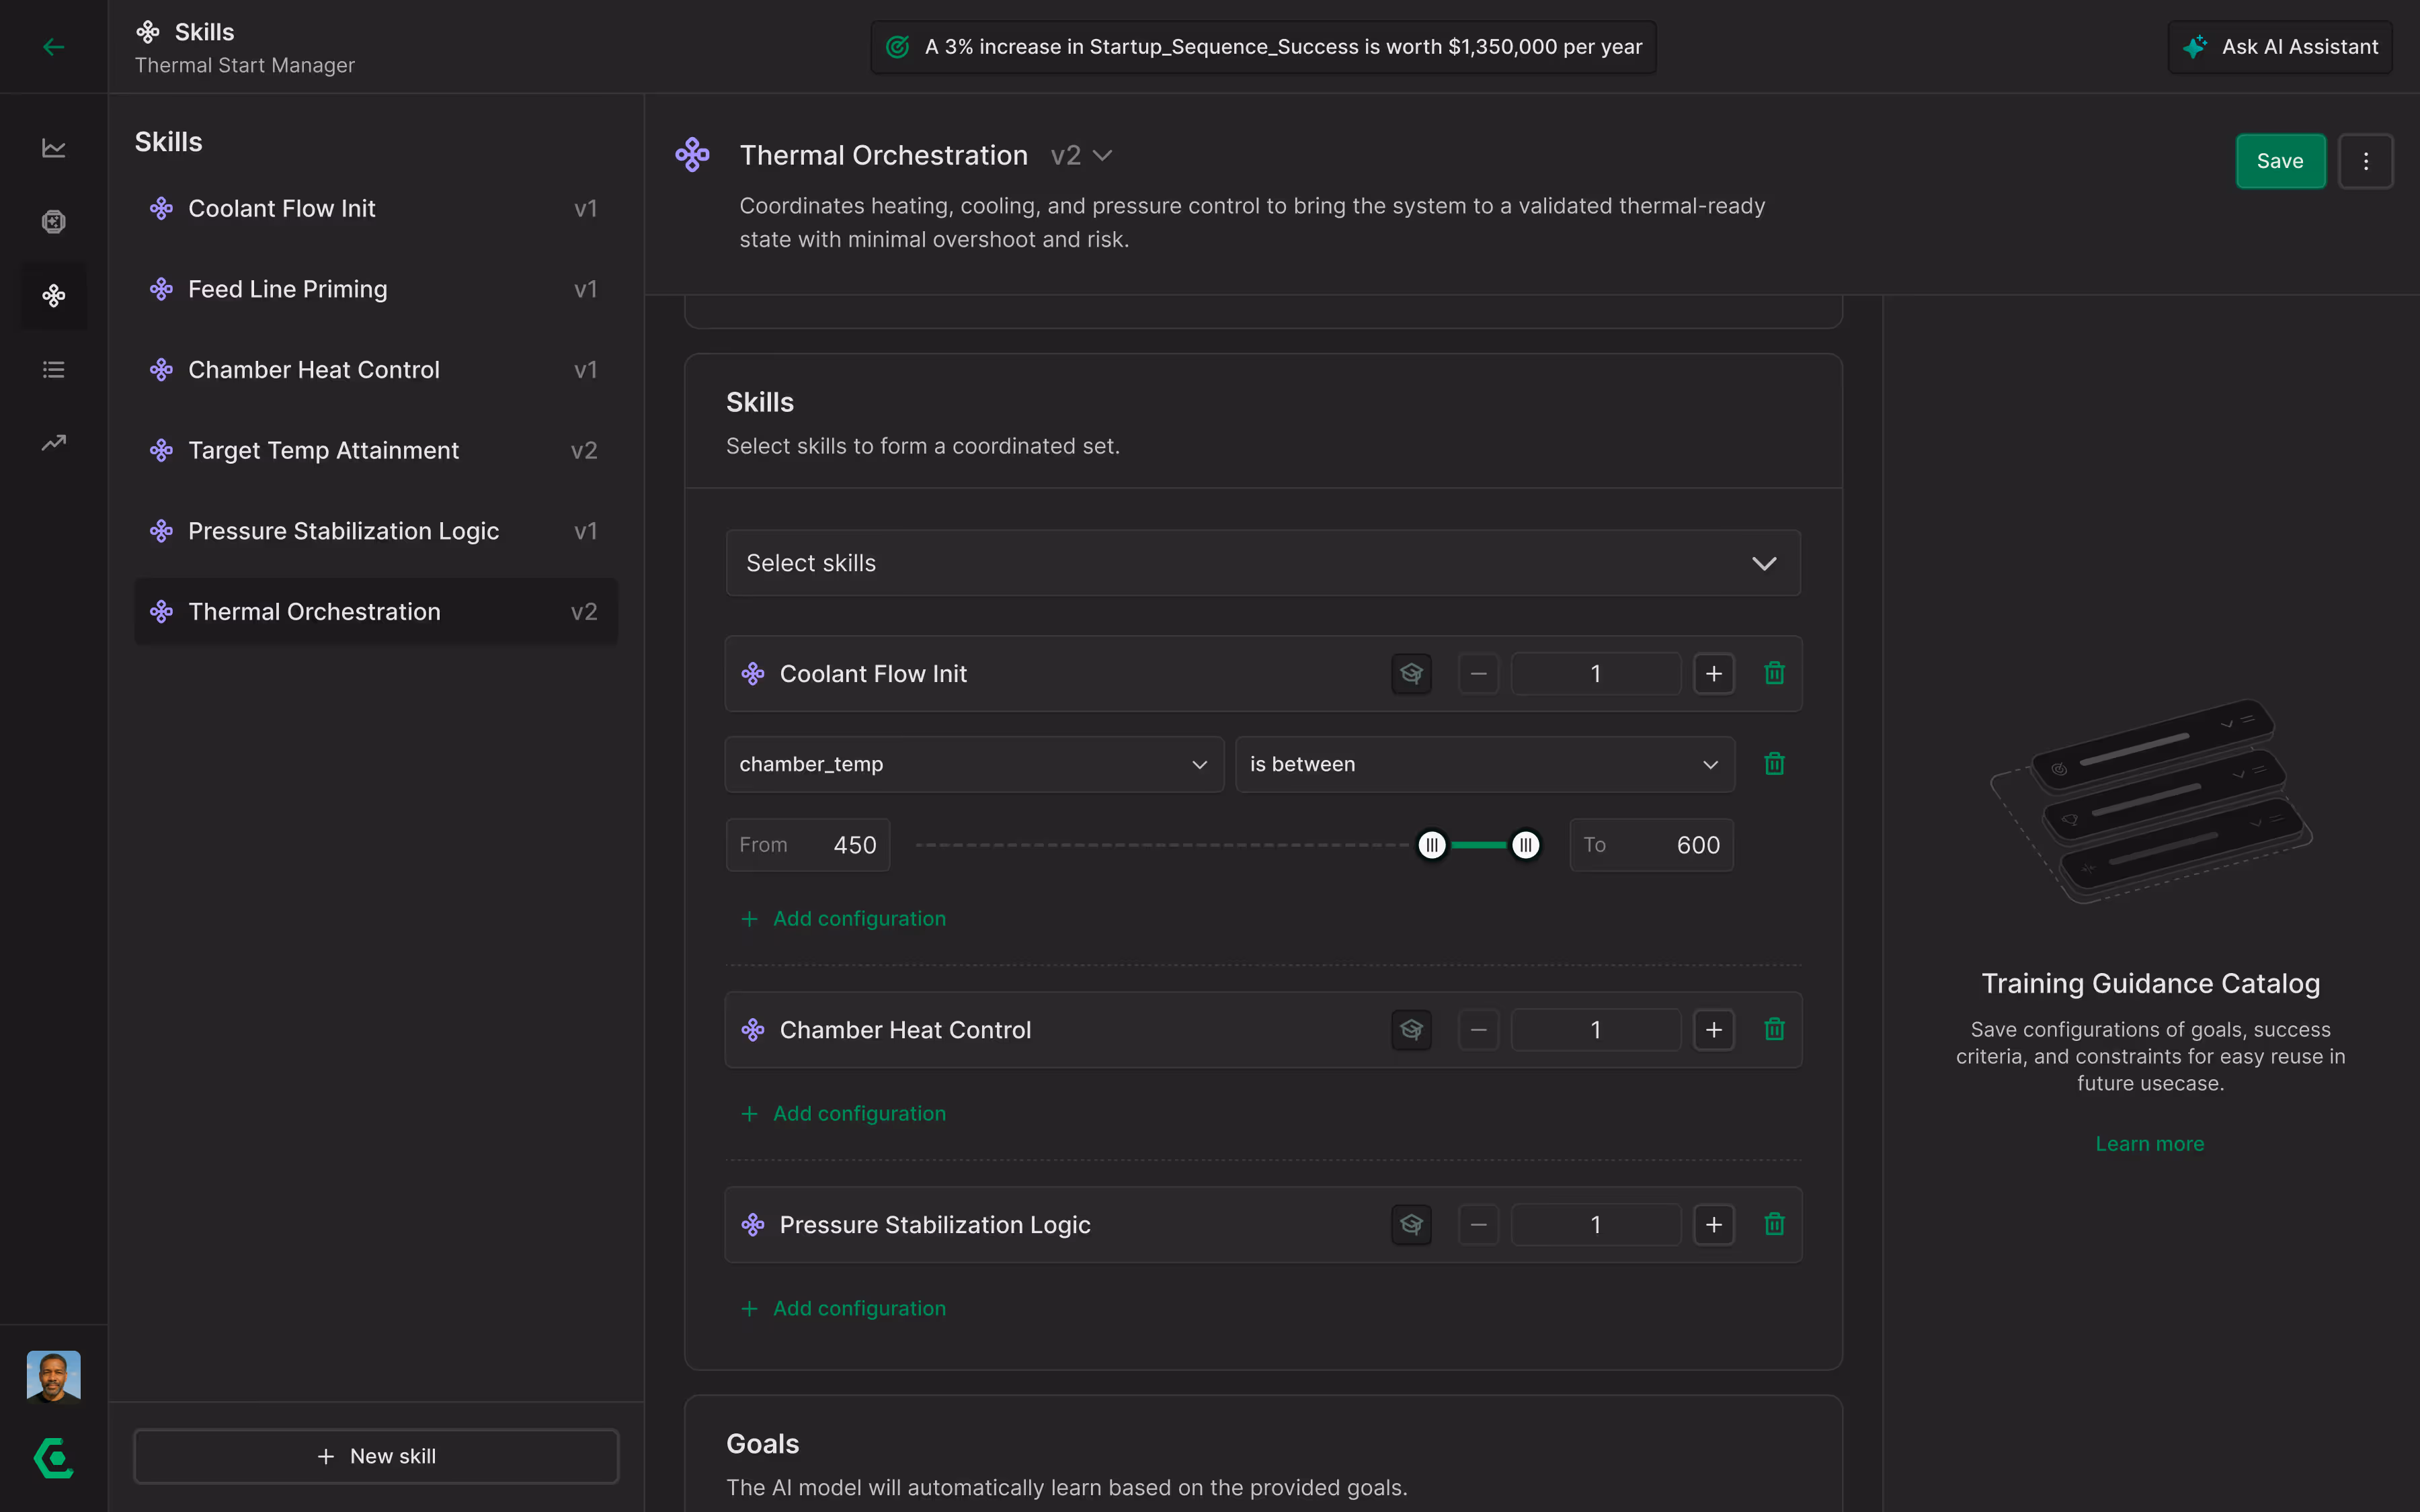
Task: Open Ask AI Assistant
Action: coord(2280,47)
